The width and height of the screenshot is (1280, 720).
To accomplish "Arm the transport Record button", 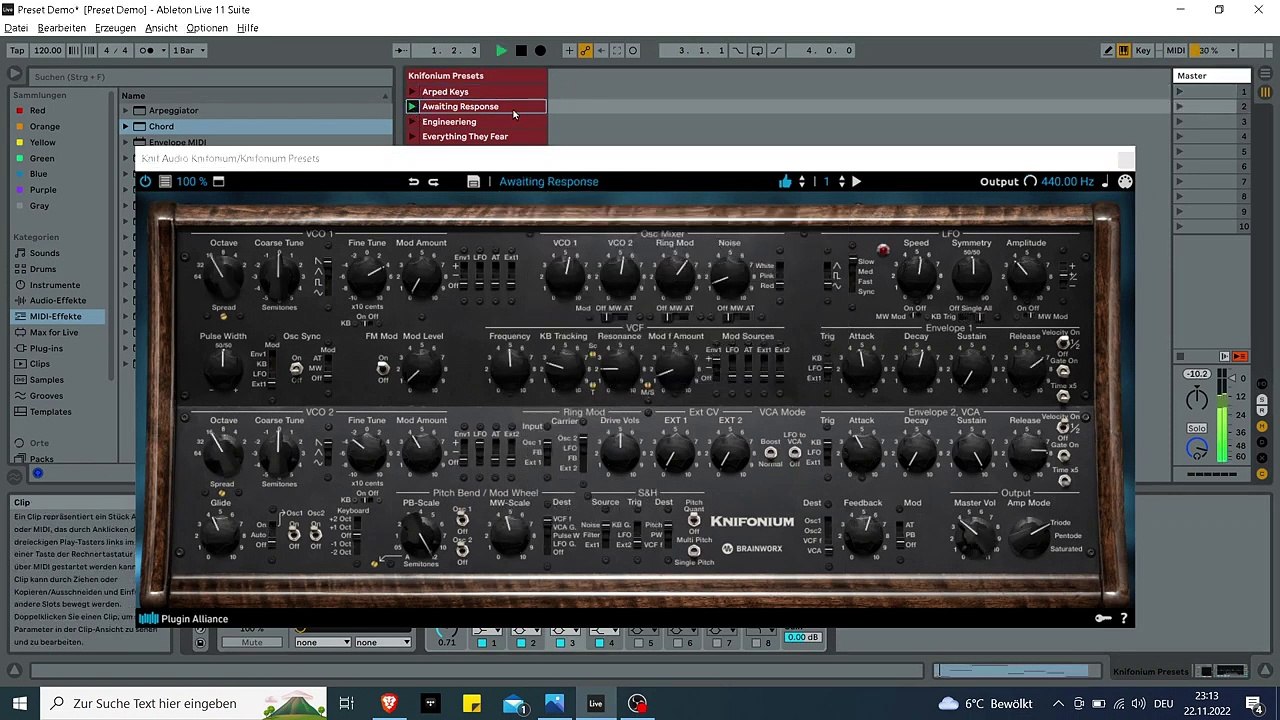I will coord(540,51).
